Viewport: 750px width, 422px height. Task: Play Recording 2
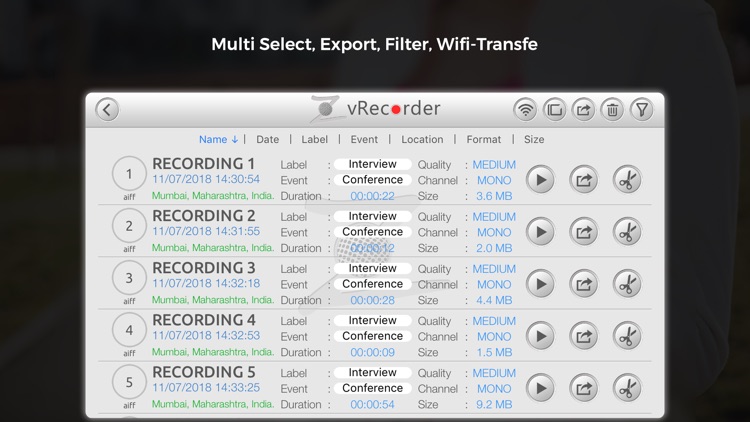coord(540,232)
